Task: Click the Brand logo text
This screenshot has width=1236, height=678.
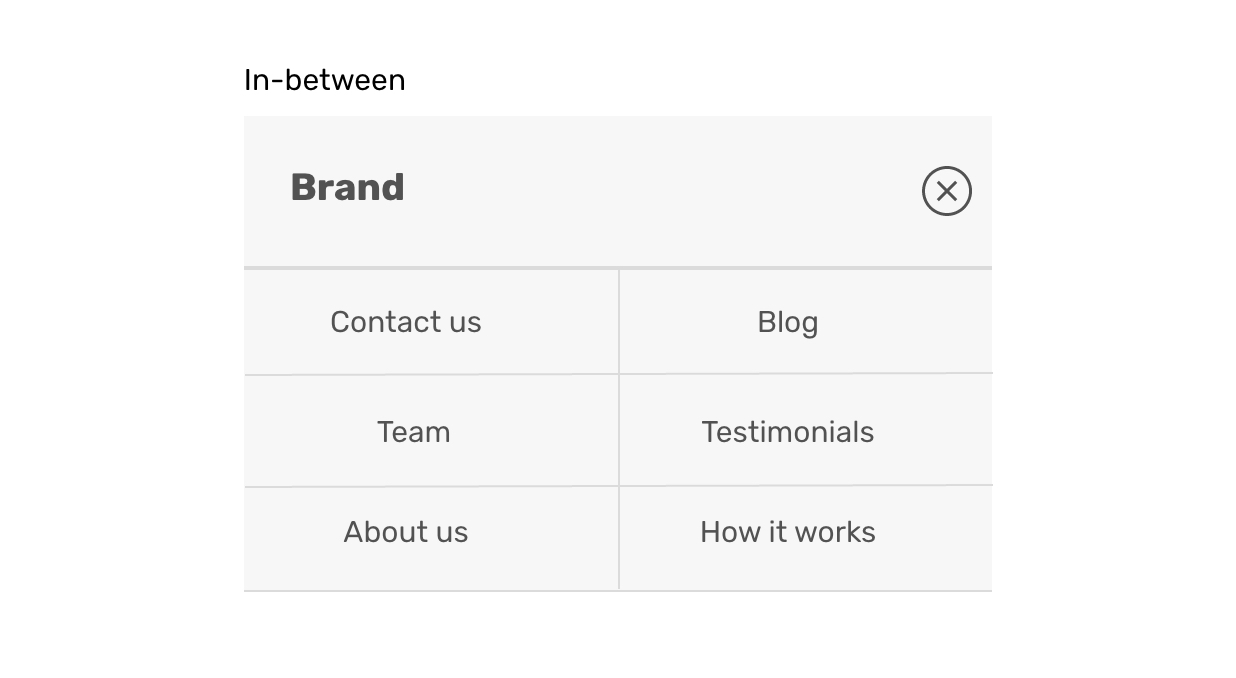Action: click(347, 188)
